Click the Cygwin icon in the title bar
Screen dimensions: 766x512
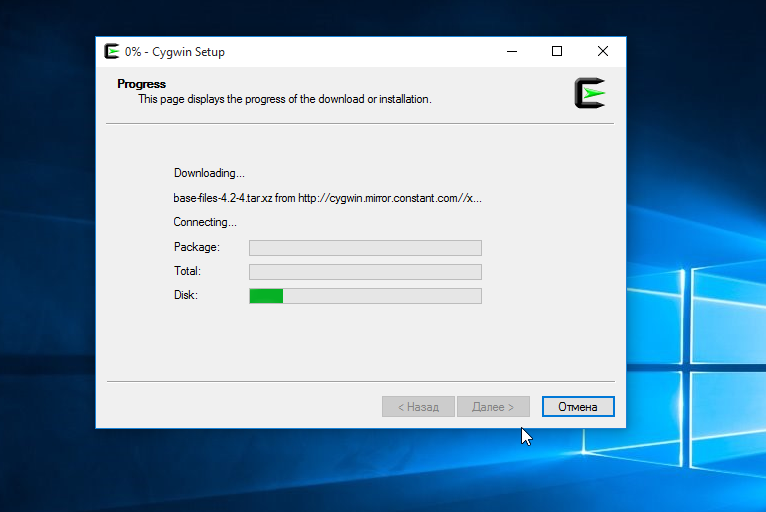click(112, 51)
